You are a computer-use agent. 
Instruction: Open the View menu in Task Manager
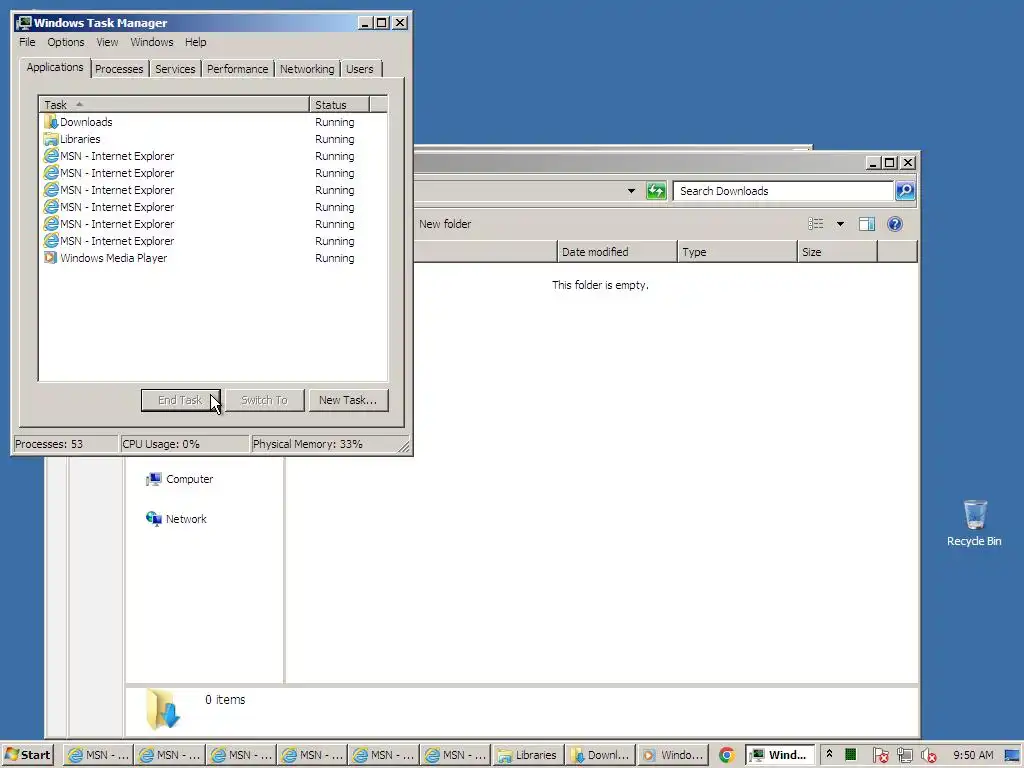pyautogui.click(x=107, y=42)
